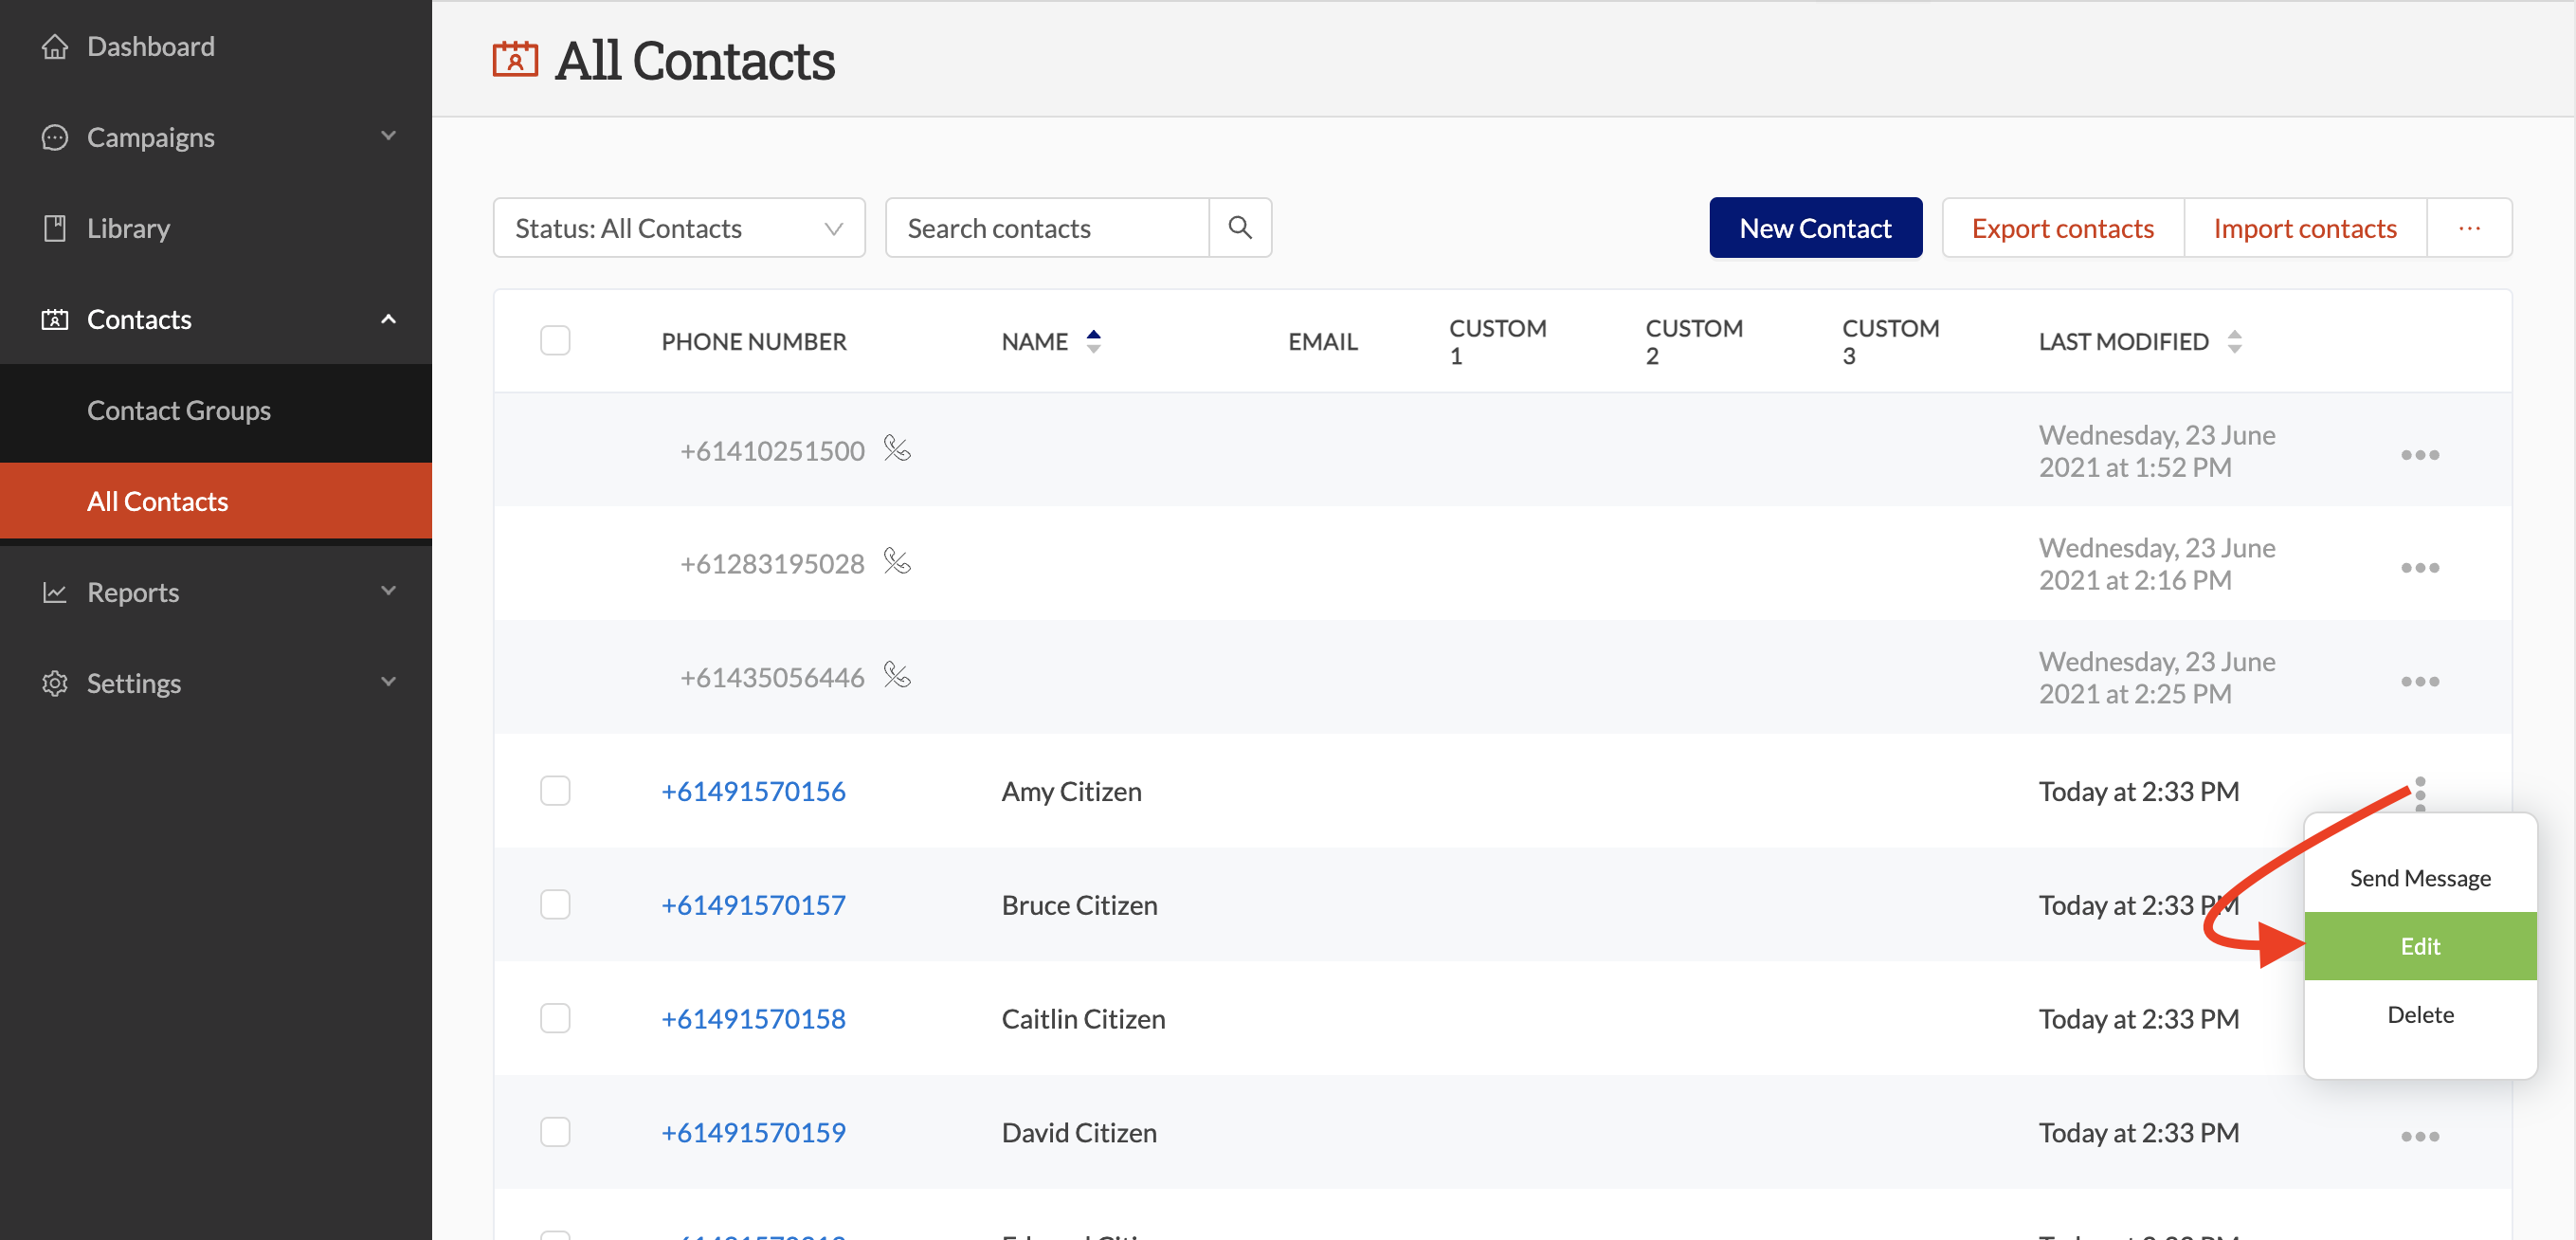Open the Dashboard home icon
2576x1240 pixels.
click(x=55, y=46)
